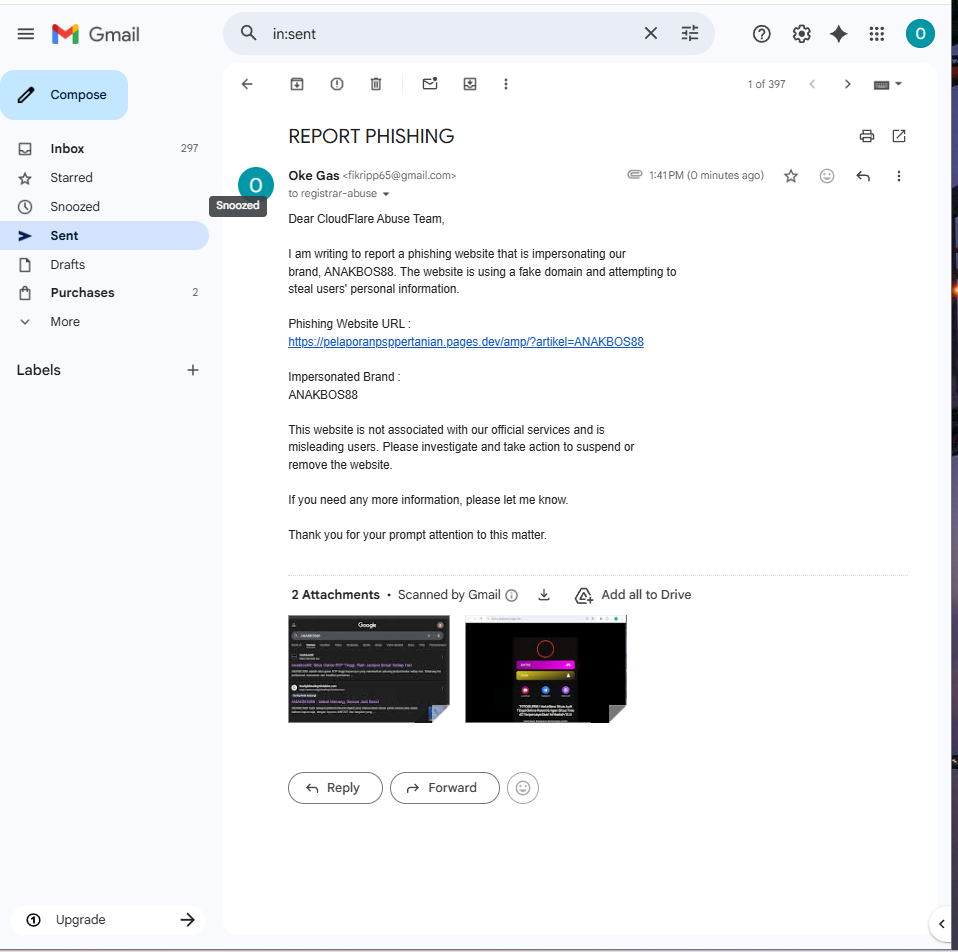This screenshot has width=958, height=952.
Task: Create new label with plus icon
Action: pos(192,370)
